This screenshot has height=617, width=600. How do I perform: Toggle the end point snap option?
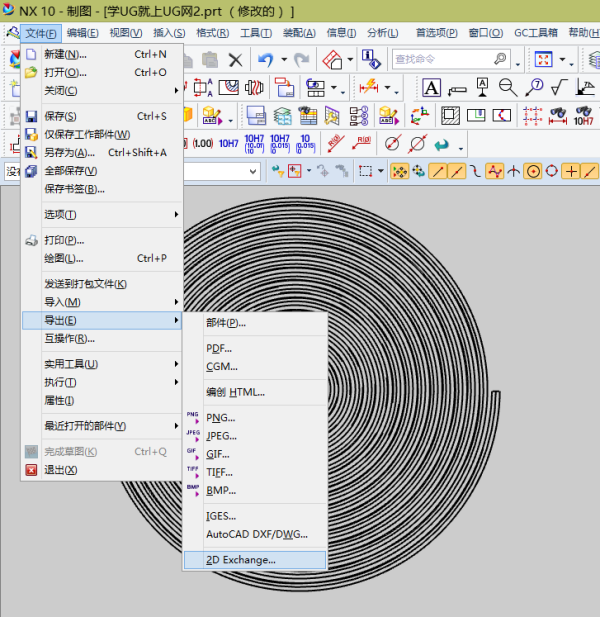438,171
